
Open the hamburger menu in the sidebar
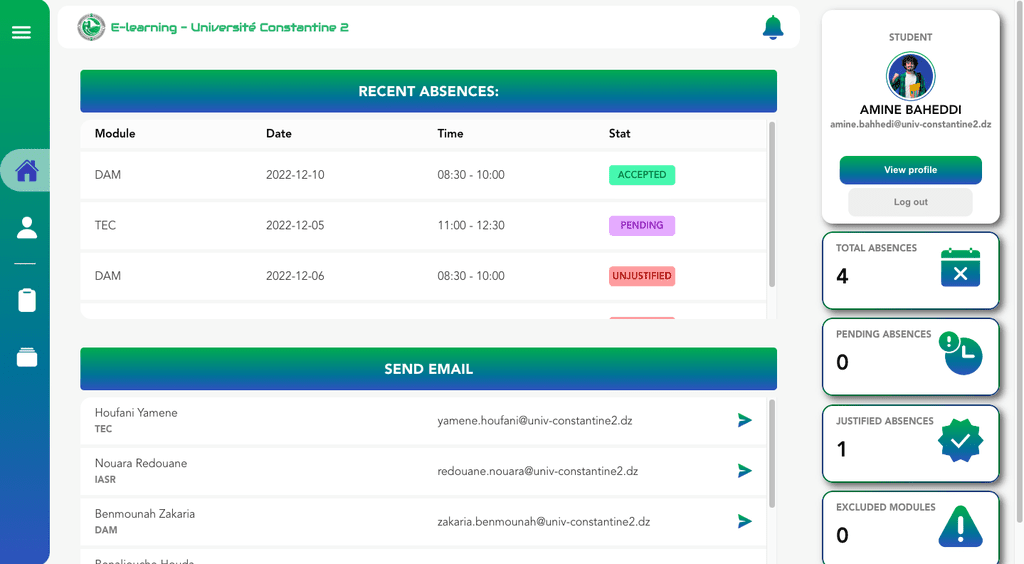click(21, 32)
